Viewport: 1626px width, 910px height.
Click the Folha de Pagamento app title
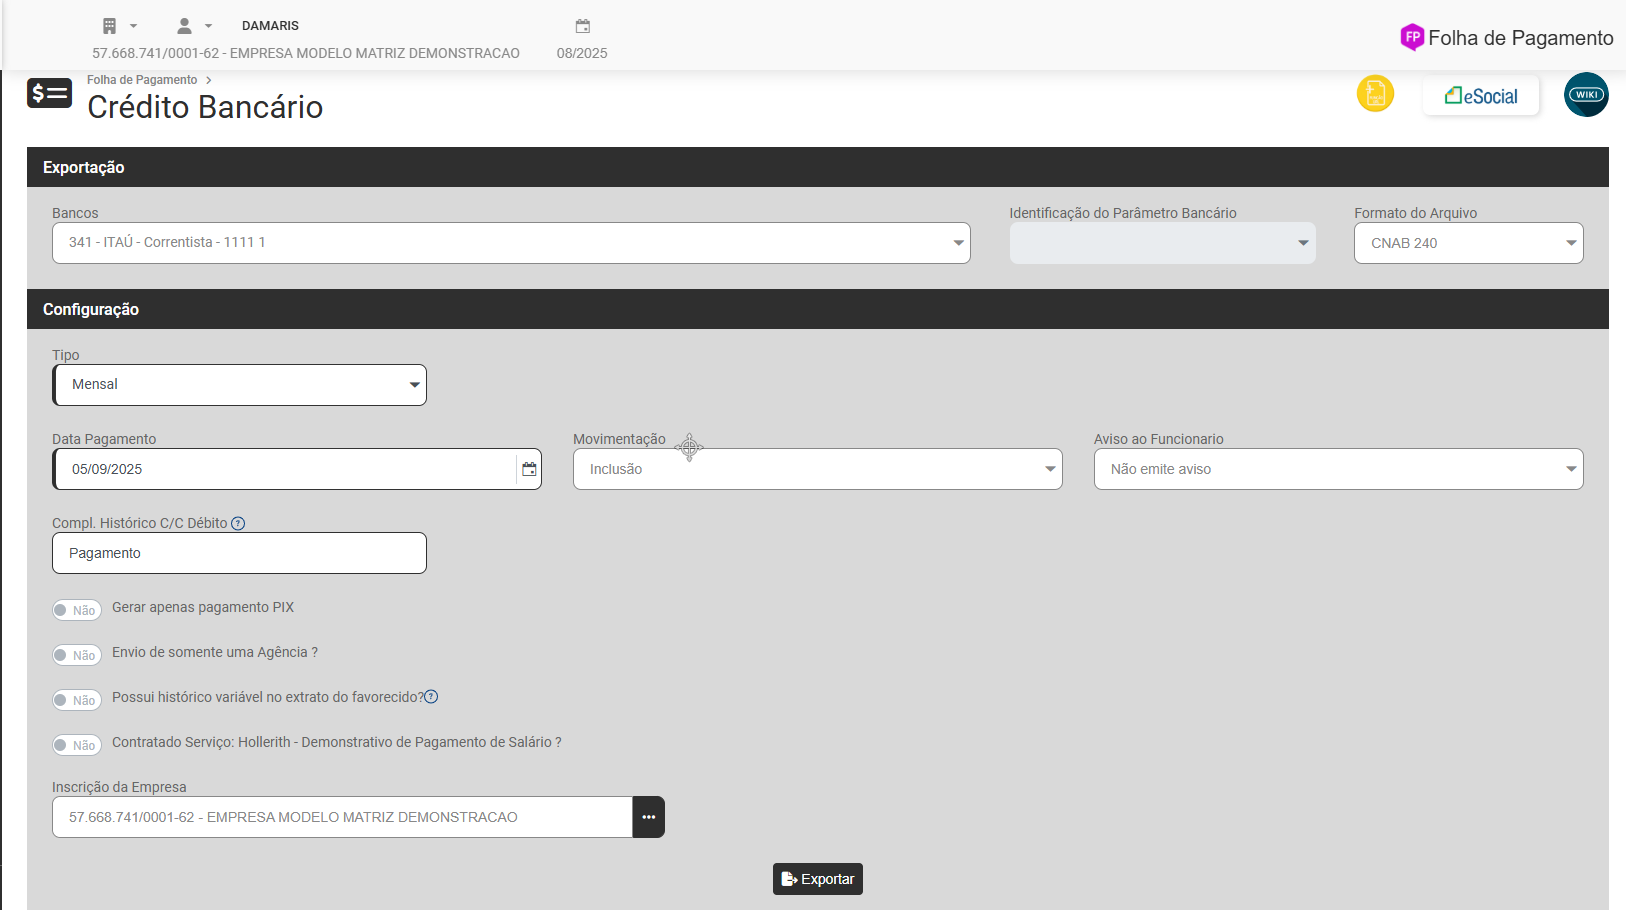click(1521, 38)
